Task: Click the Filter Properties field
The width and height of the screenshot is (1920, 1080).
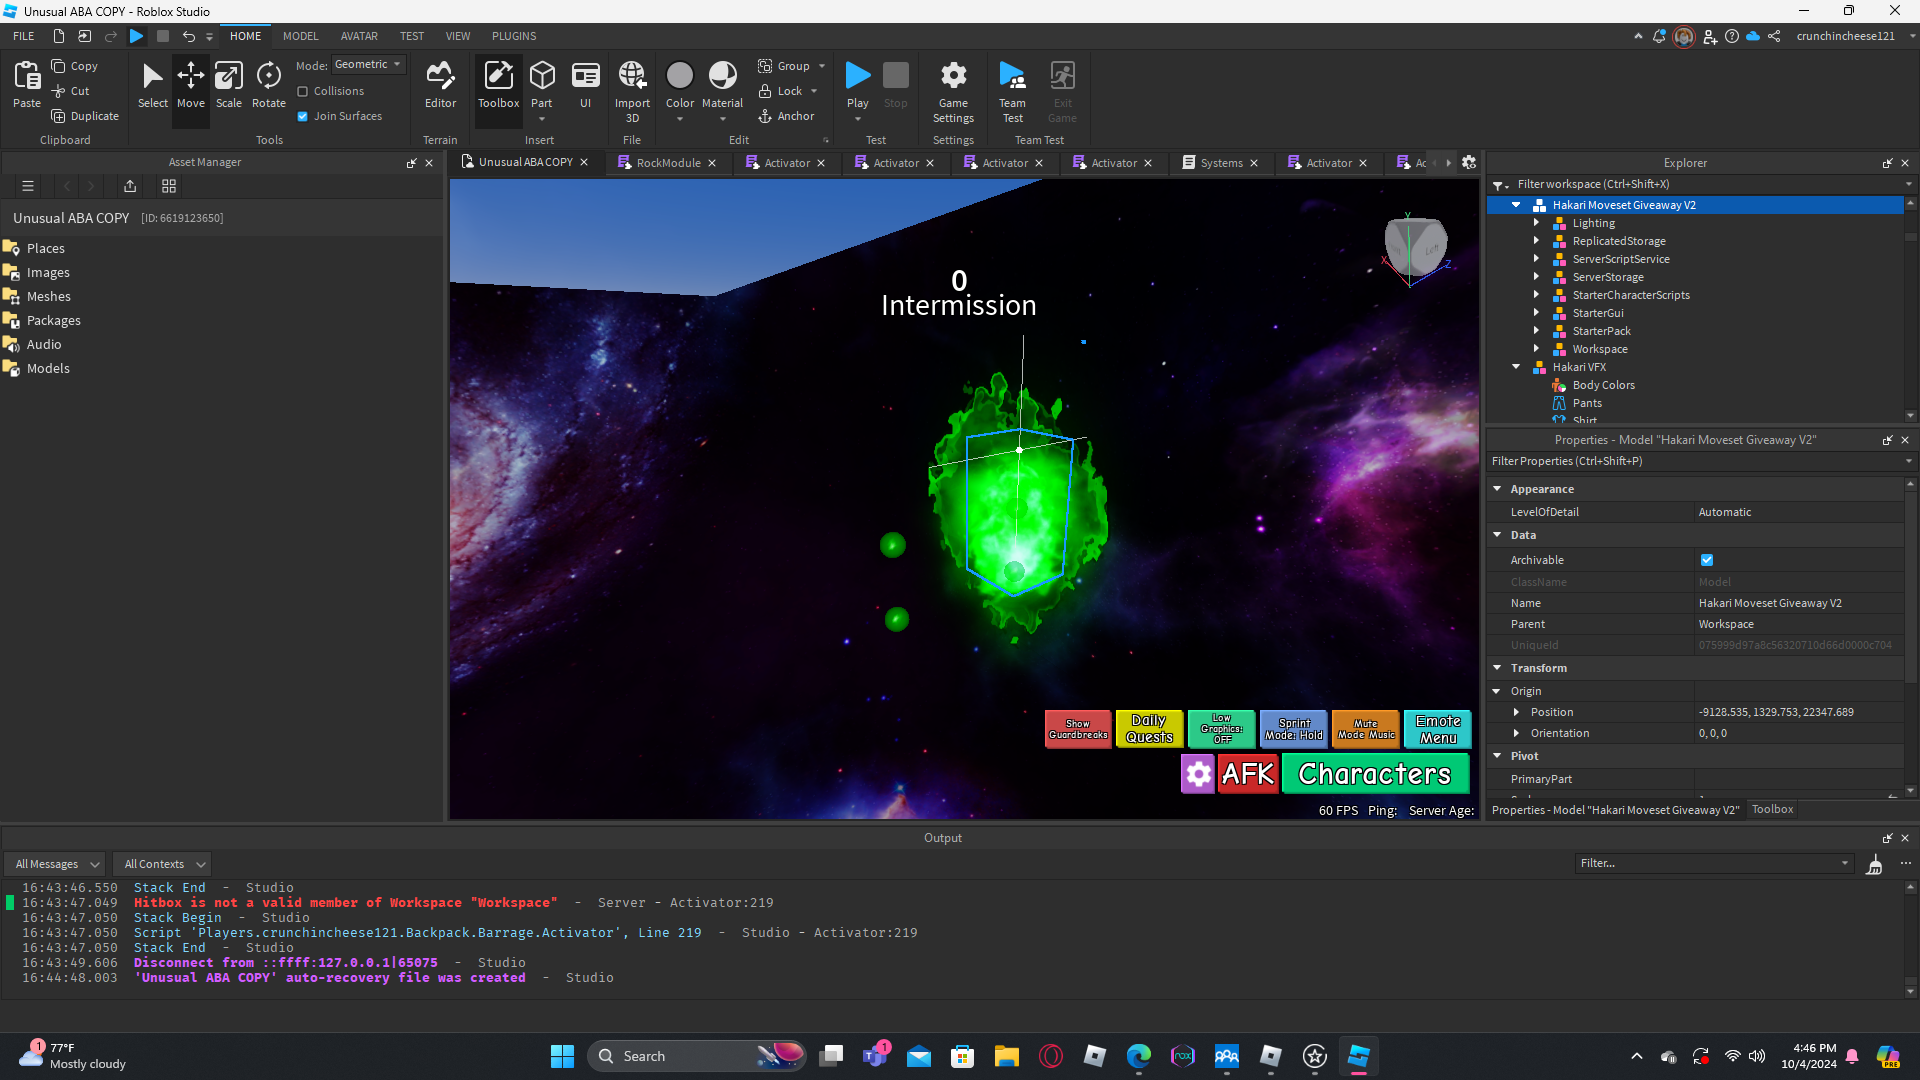Action: point(1695,461)
